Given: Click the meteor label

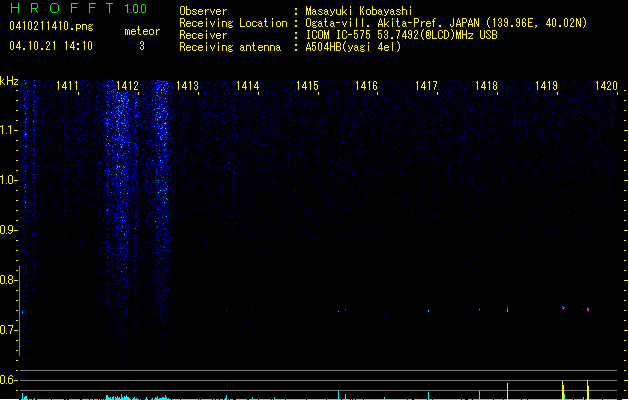Looking at the screenshot, I should [x=142, y=31].
